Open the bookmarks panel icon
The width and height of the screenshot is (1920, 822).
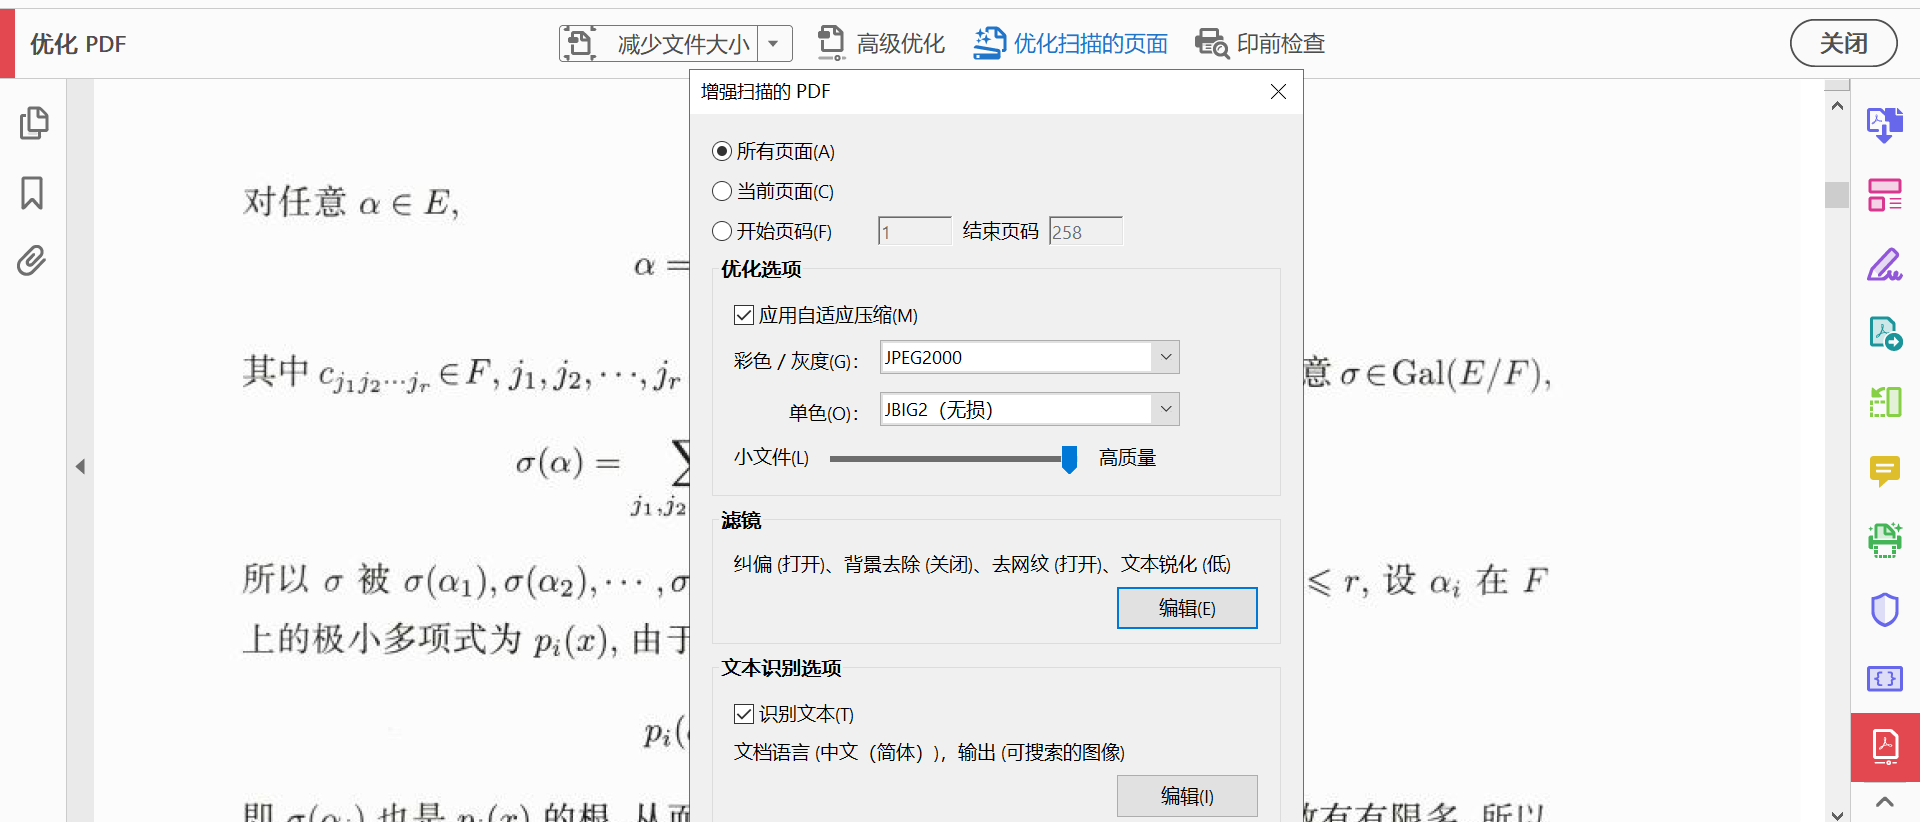(x=32, y=192)
